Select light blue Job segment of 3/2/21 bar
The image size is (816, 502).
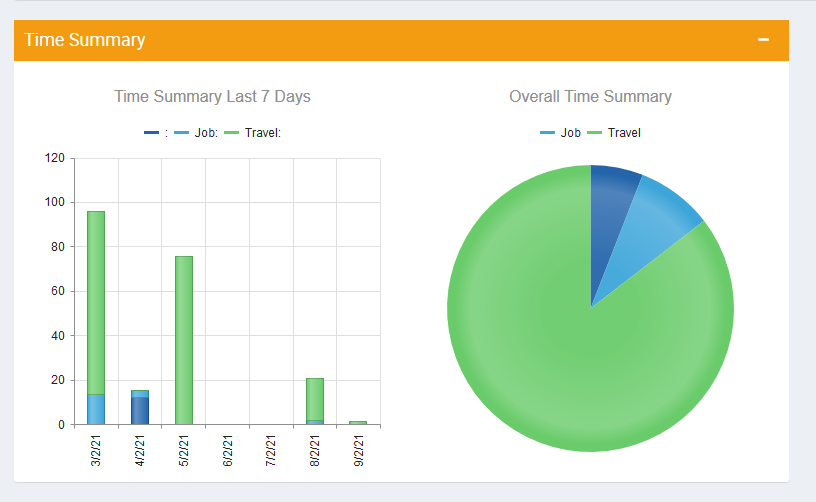96,409
